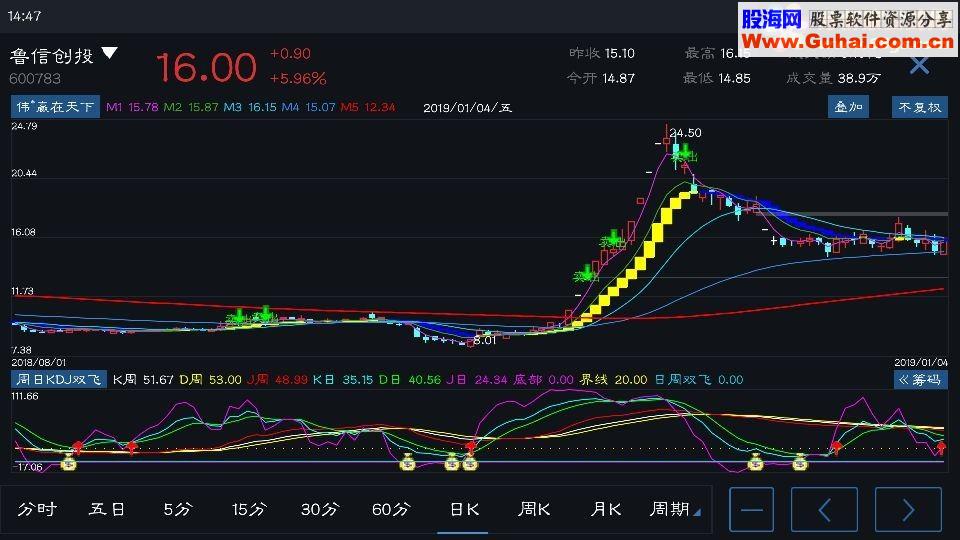960x540 pixels.
Task: Click the 2018/08/01 start date label
Action: (x=39, y=362)
